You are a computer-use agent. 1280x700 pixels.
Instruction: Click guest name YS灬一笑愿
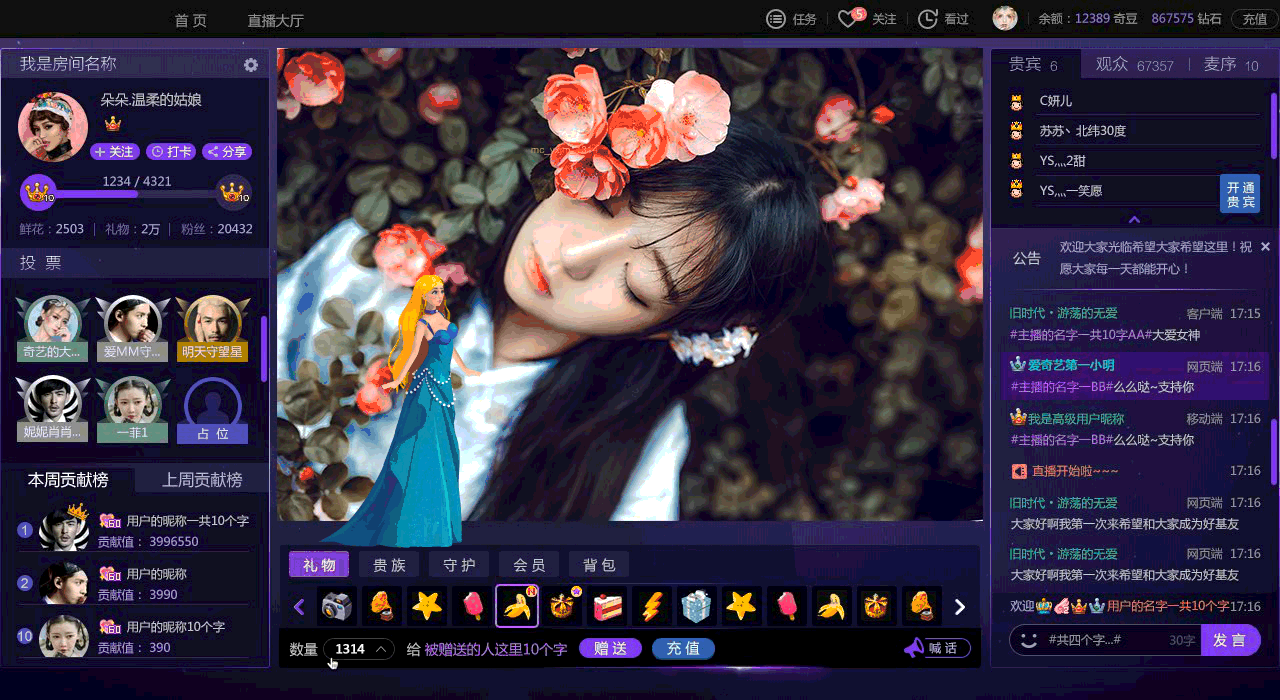point(1071,191)
